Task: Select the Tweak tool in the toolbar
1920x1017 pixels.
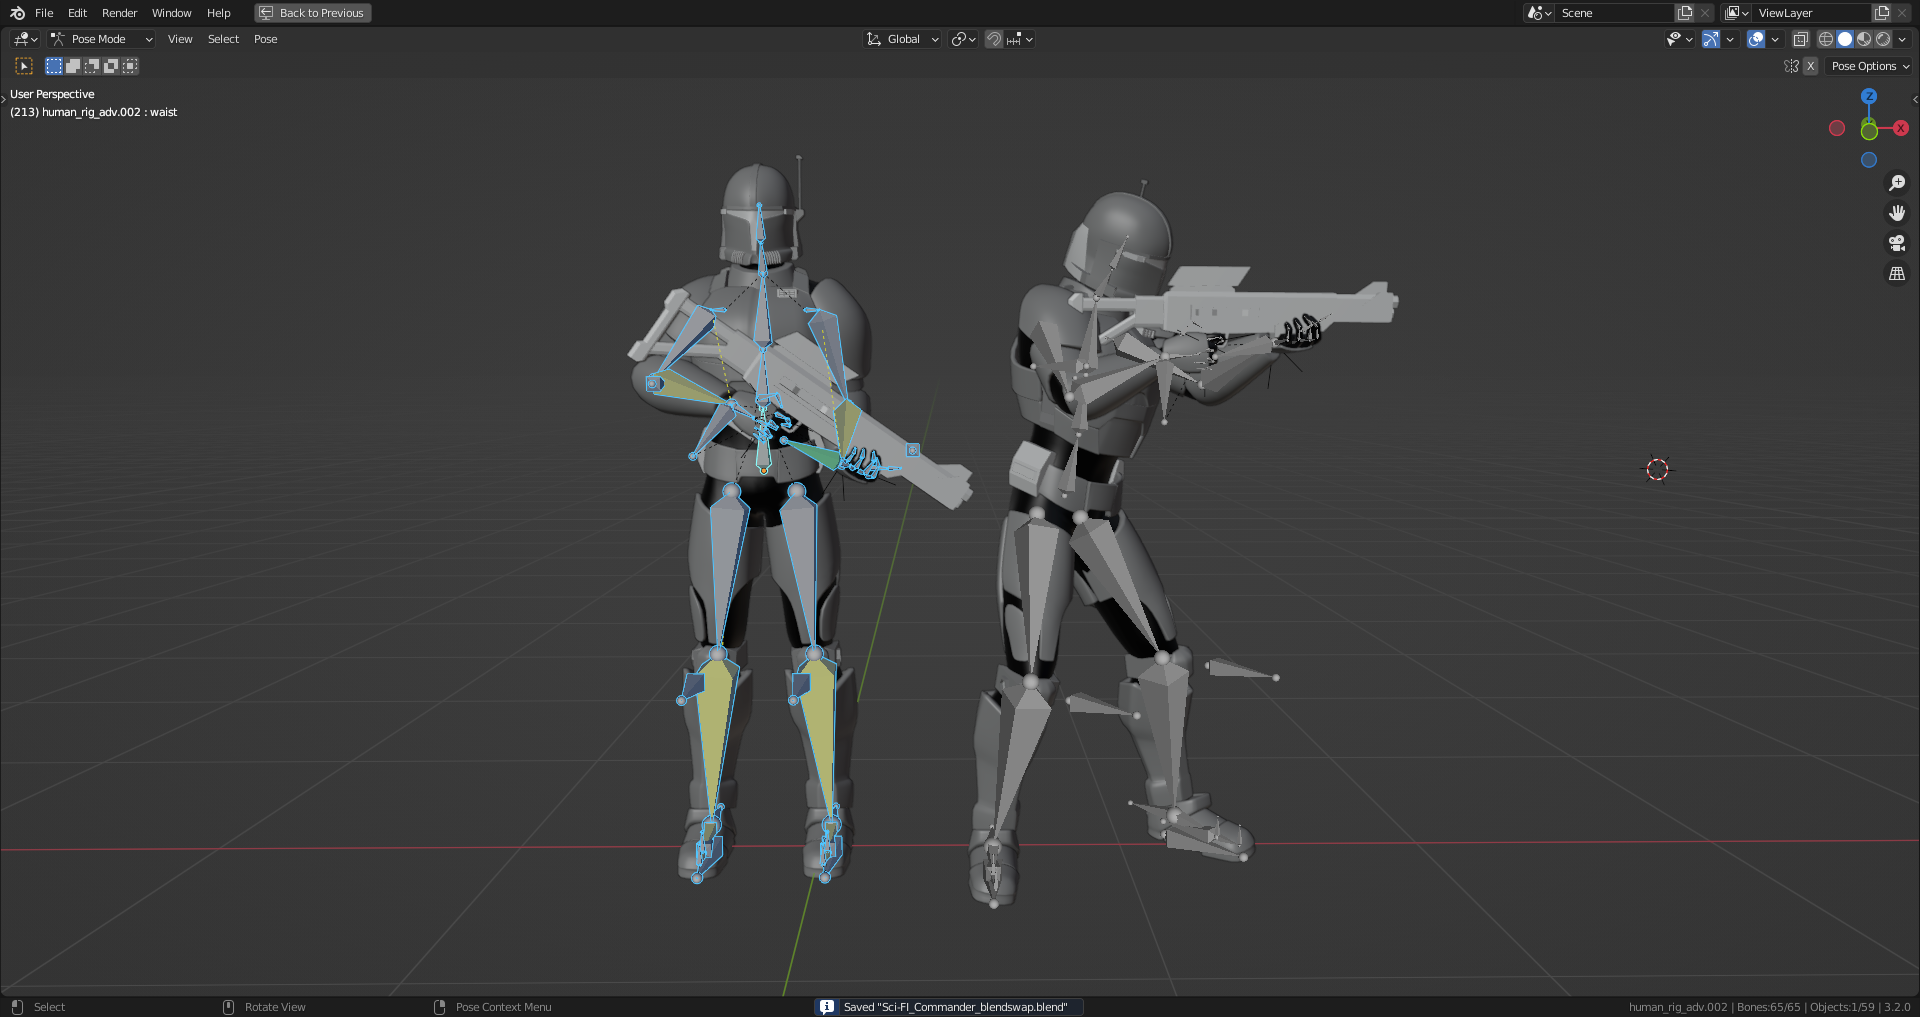Action: click(x=22, y=66)
